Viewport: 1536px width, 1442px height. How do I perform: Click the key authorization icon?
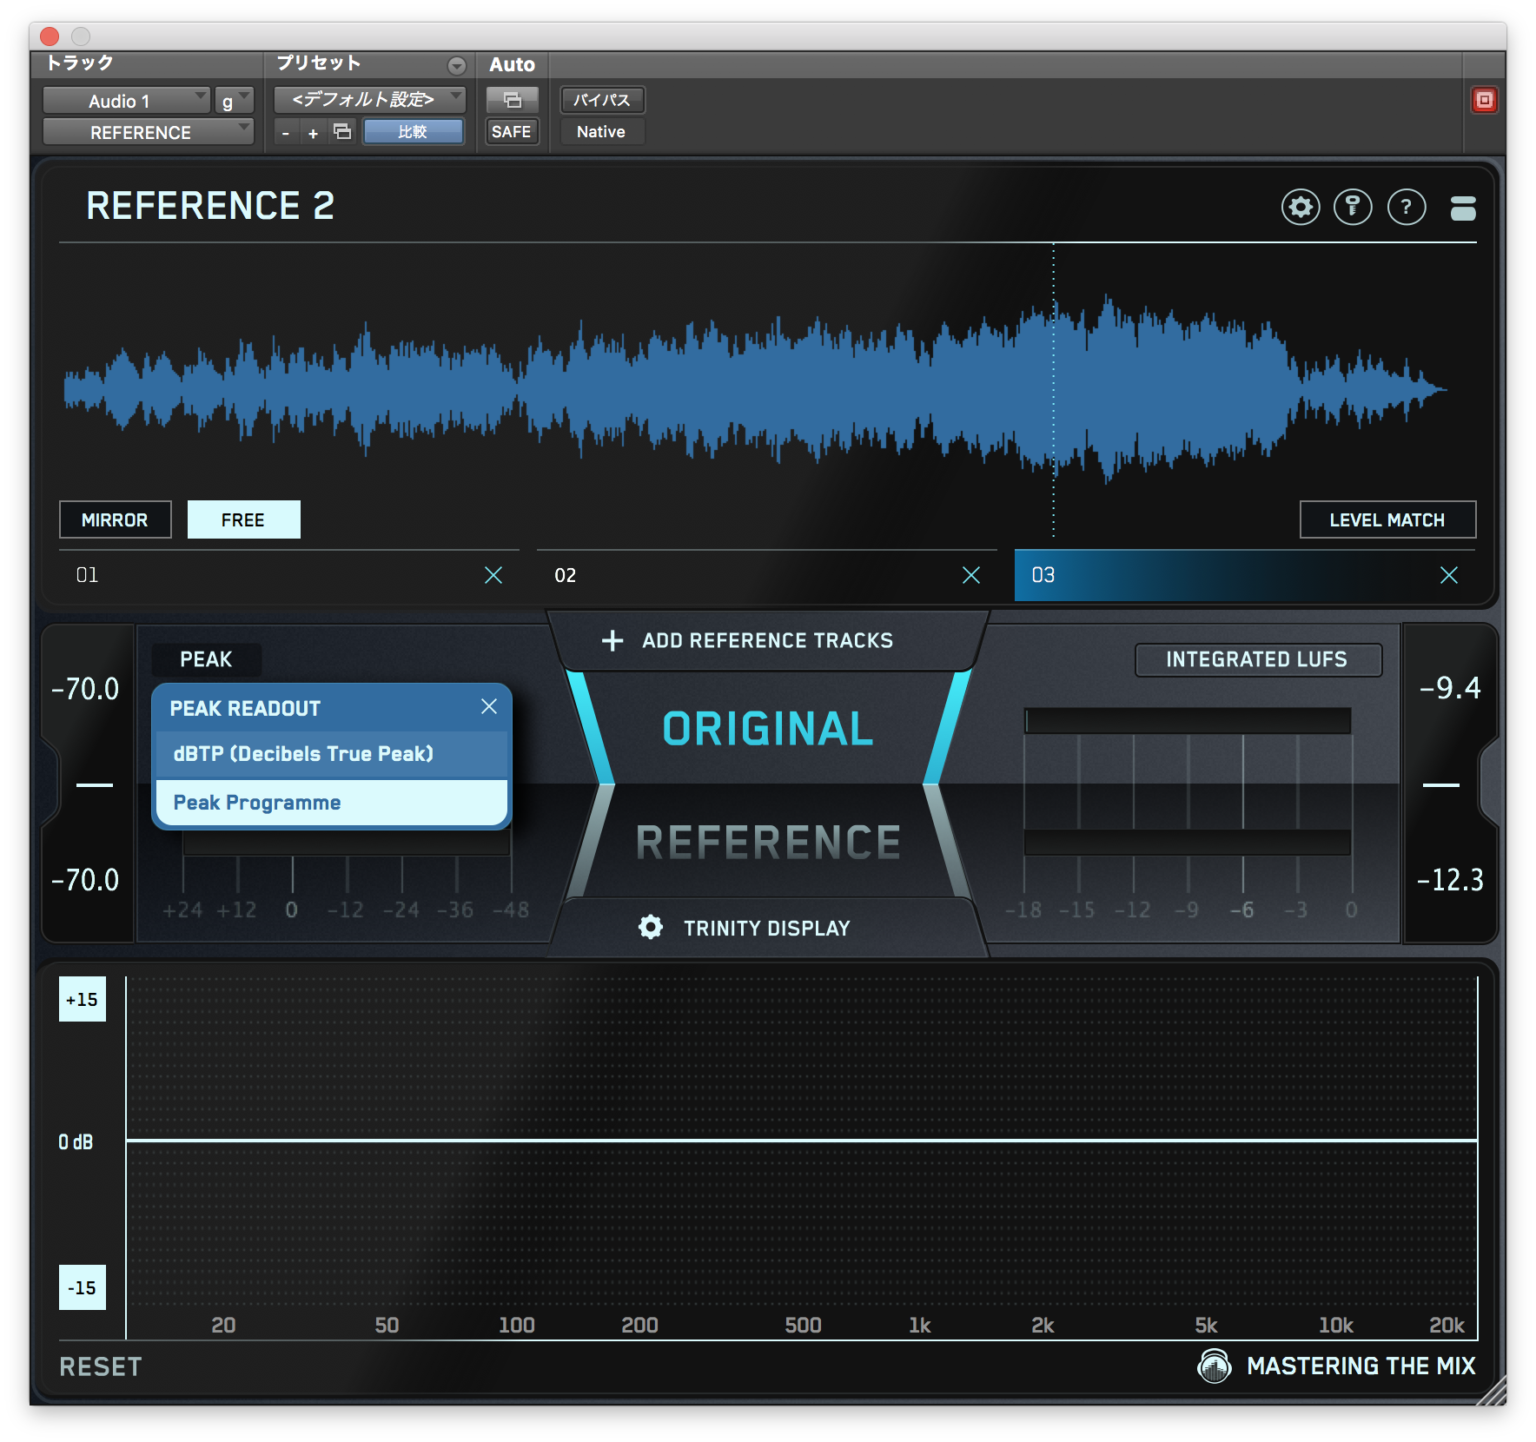point(1353,207)
